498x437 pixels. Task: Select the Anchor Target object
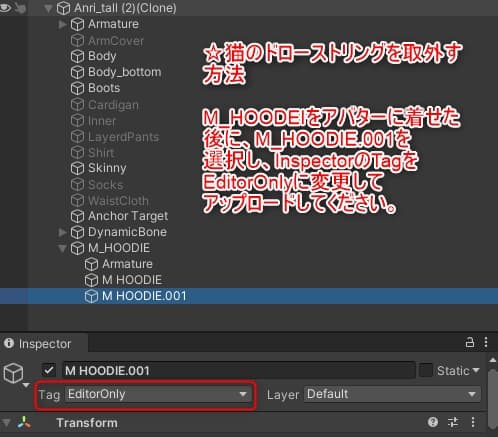click(x=128, y=216)
